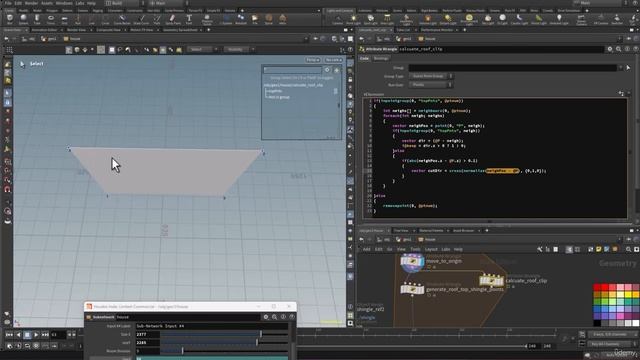Open the viewport Select mode dropdown
This screenshot has height=360, width=640.
pos(202,49)
